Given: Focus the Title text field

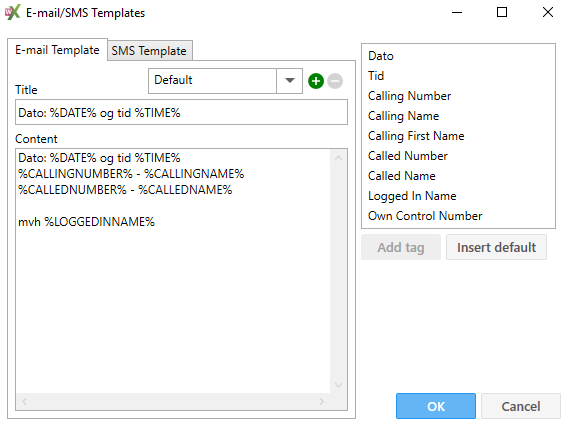Looking at the screenshot, I should point(181,113).
